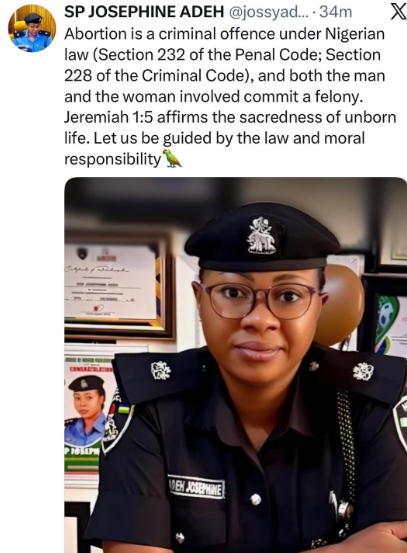Screen dimensions: 407x553
Task: Open the SP JOSEPHINE ADEH display name
Action: (144, 12)
